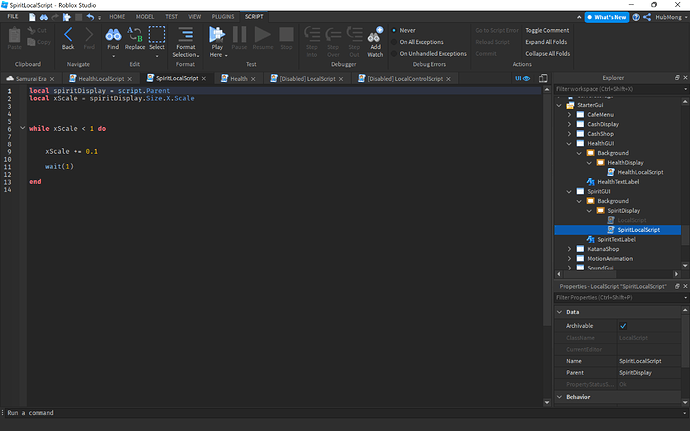Click the share icon near username

[x=647, y=17]
